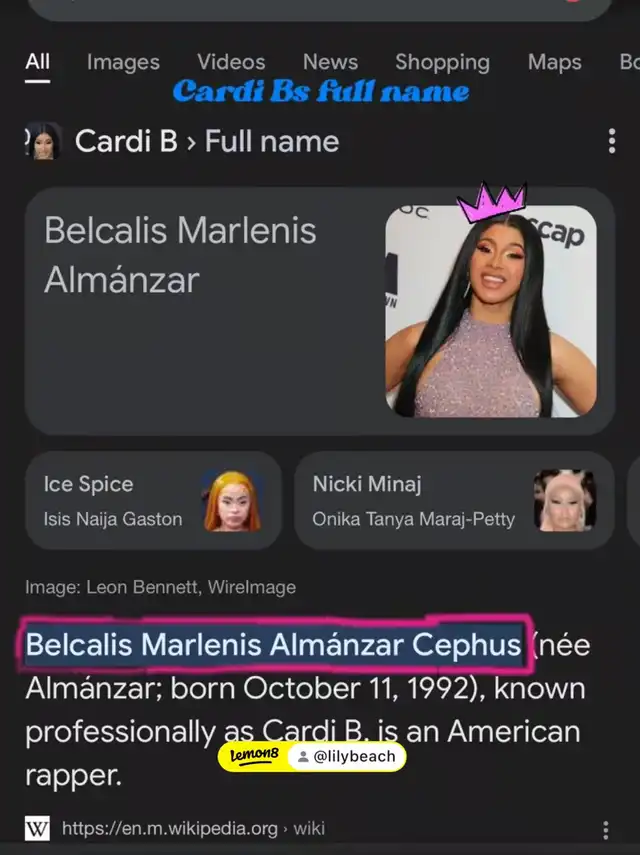Open the Ice Spice full name card
The width and height of the screenshot is (640, 855).
153,501
